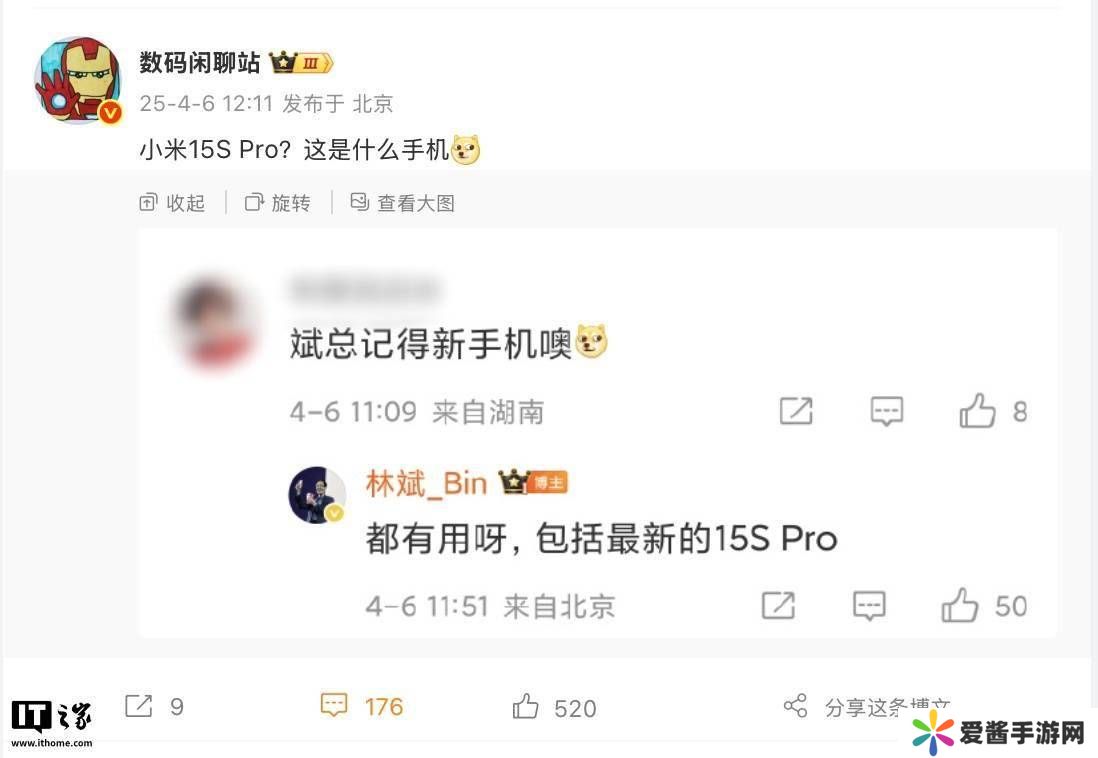Click 林斌_Bin avatar picture
The height and width of the screenshot is (758, 1098).
click(317, 495)
